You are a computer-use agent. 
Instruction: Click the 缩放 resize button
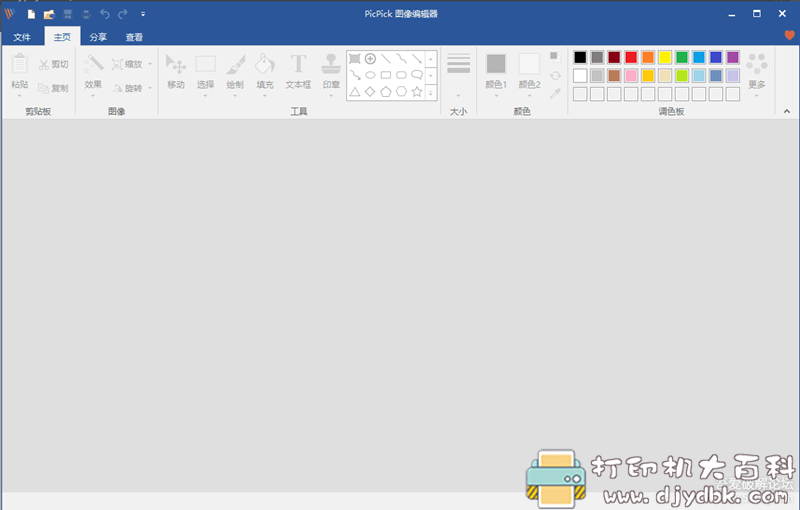(127, 64)
